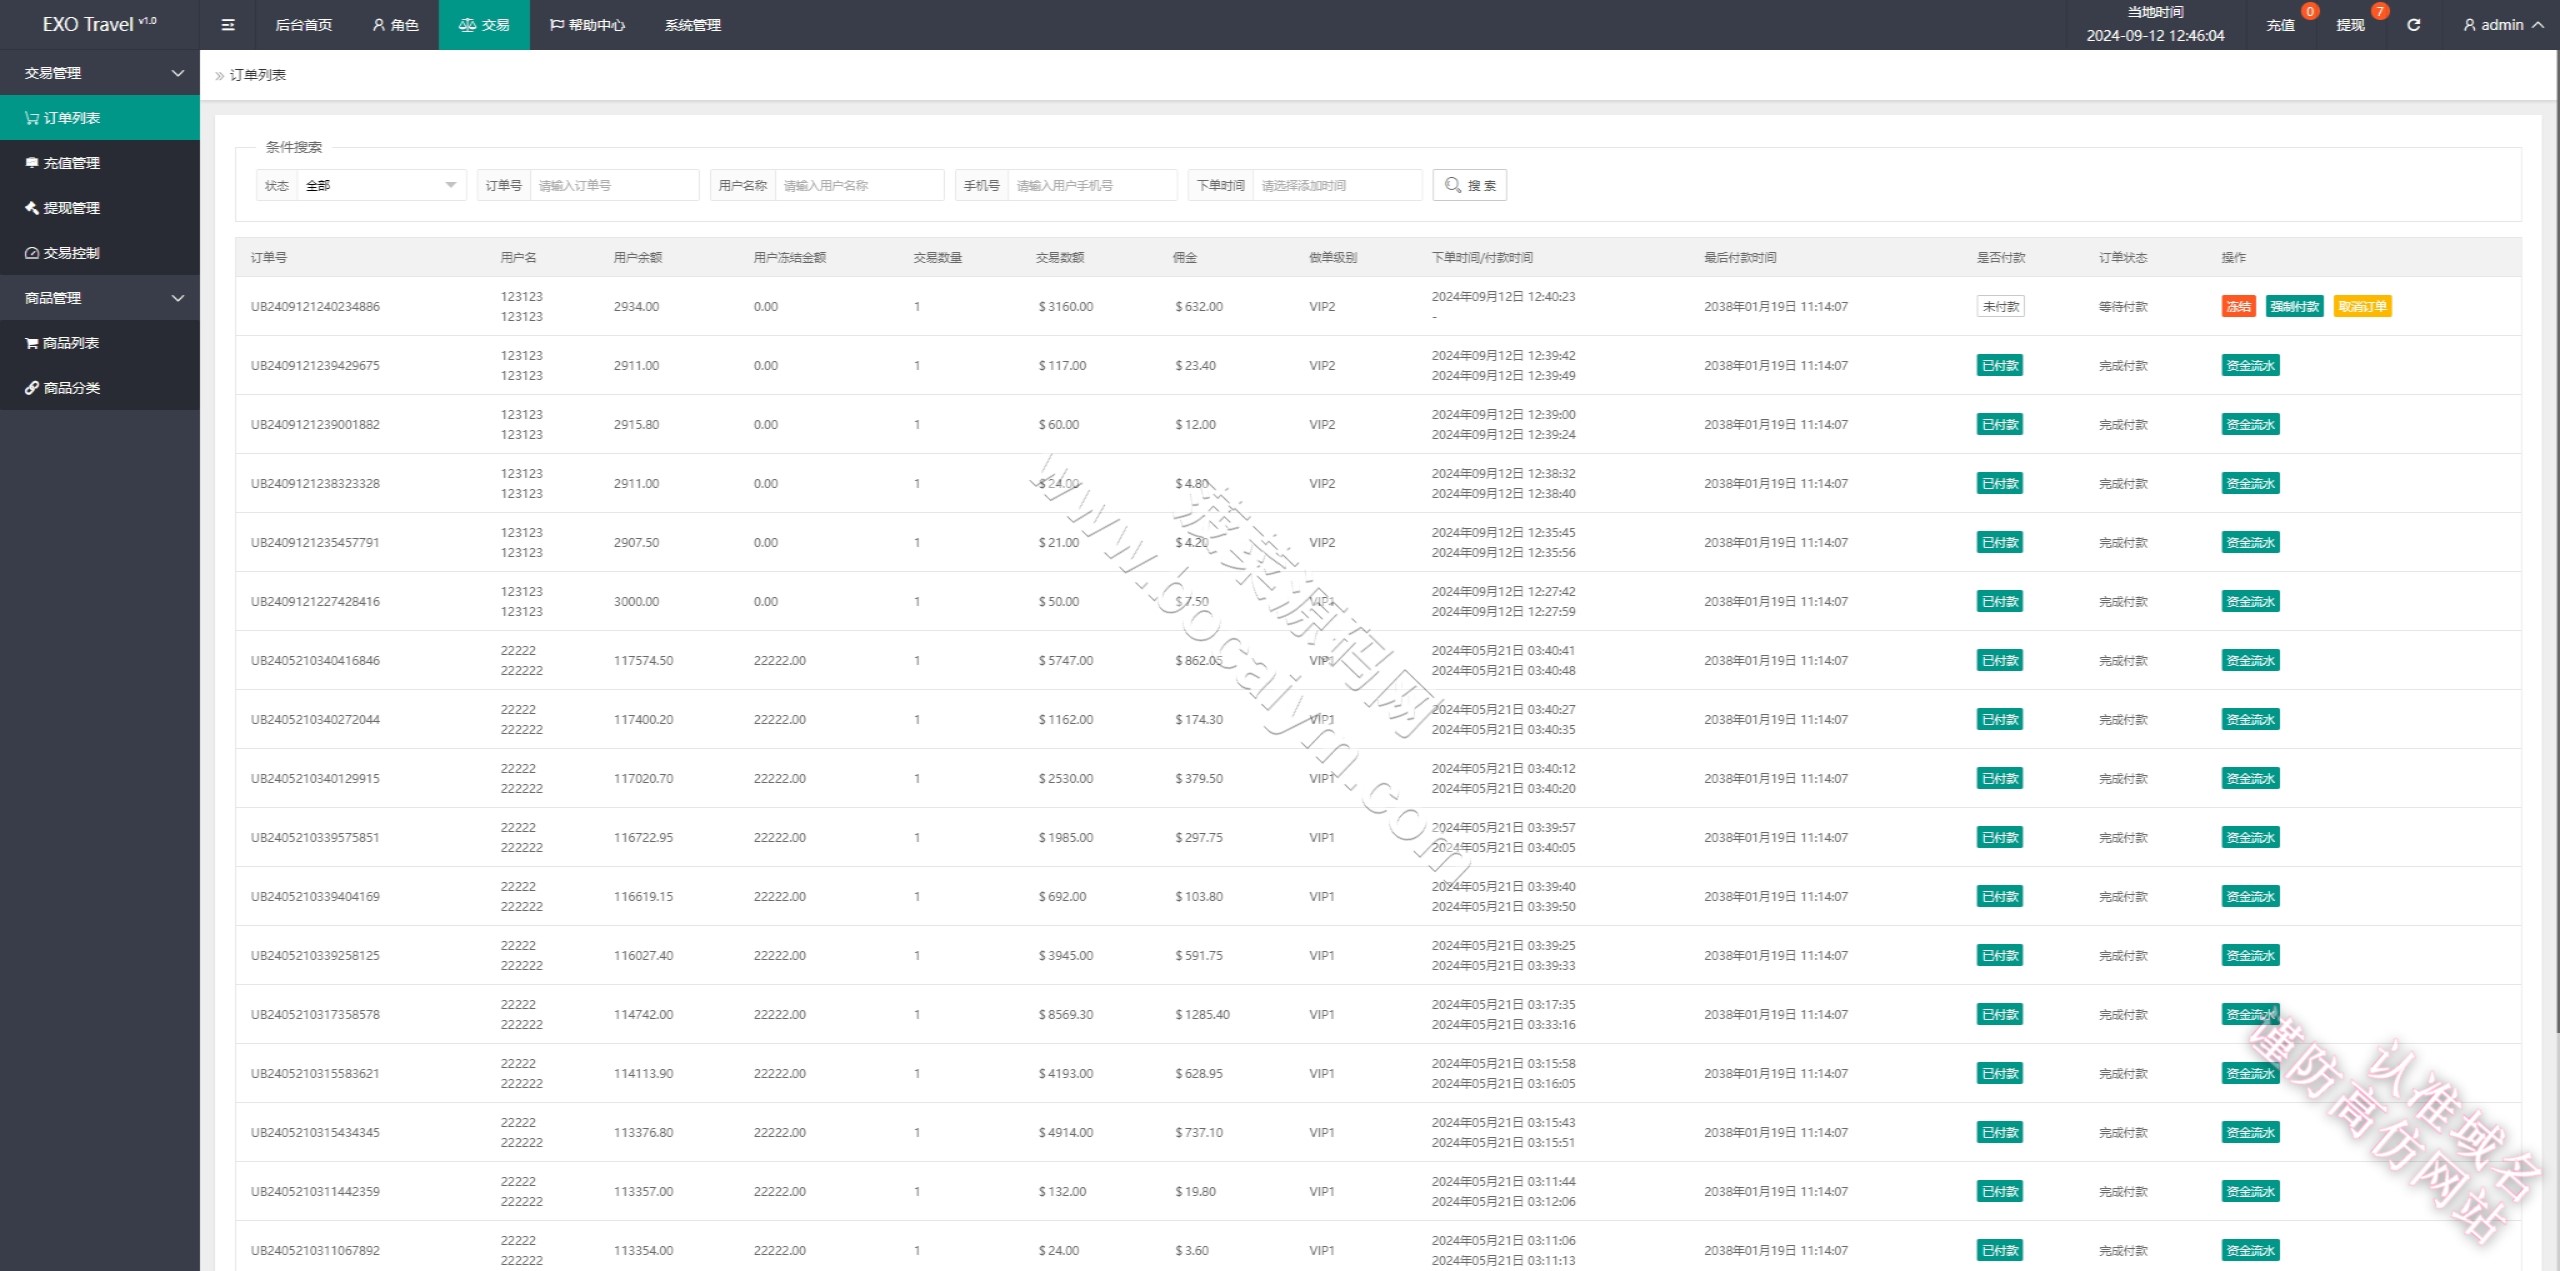Click the 已付款 badge for order UB2405210340129915
This screenshot has width=2560, height=1271.
2000,779
